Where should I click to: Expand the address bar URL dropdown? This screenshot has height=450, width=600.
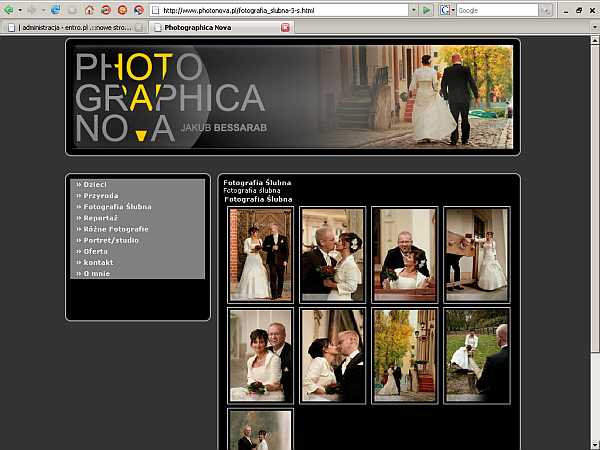pos(412,10)
